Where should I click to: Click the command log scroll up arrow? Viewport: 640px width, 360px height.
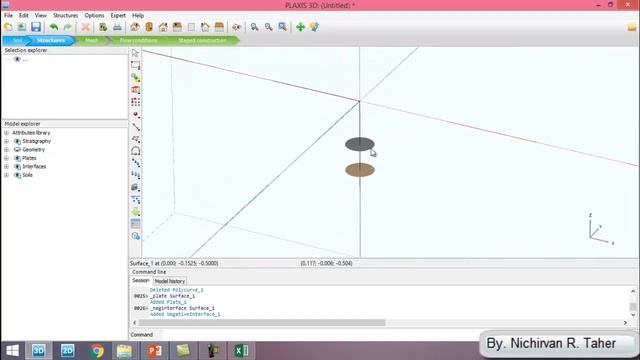pyautogui.click(x=633, y=291)
